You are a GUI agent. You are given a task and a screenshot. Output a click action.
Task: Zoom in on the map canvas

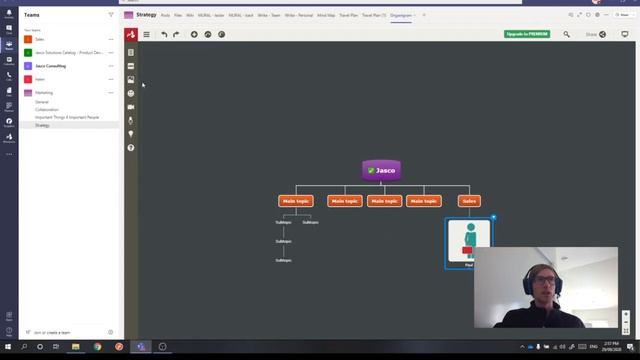click(626, 314)
